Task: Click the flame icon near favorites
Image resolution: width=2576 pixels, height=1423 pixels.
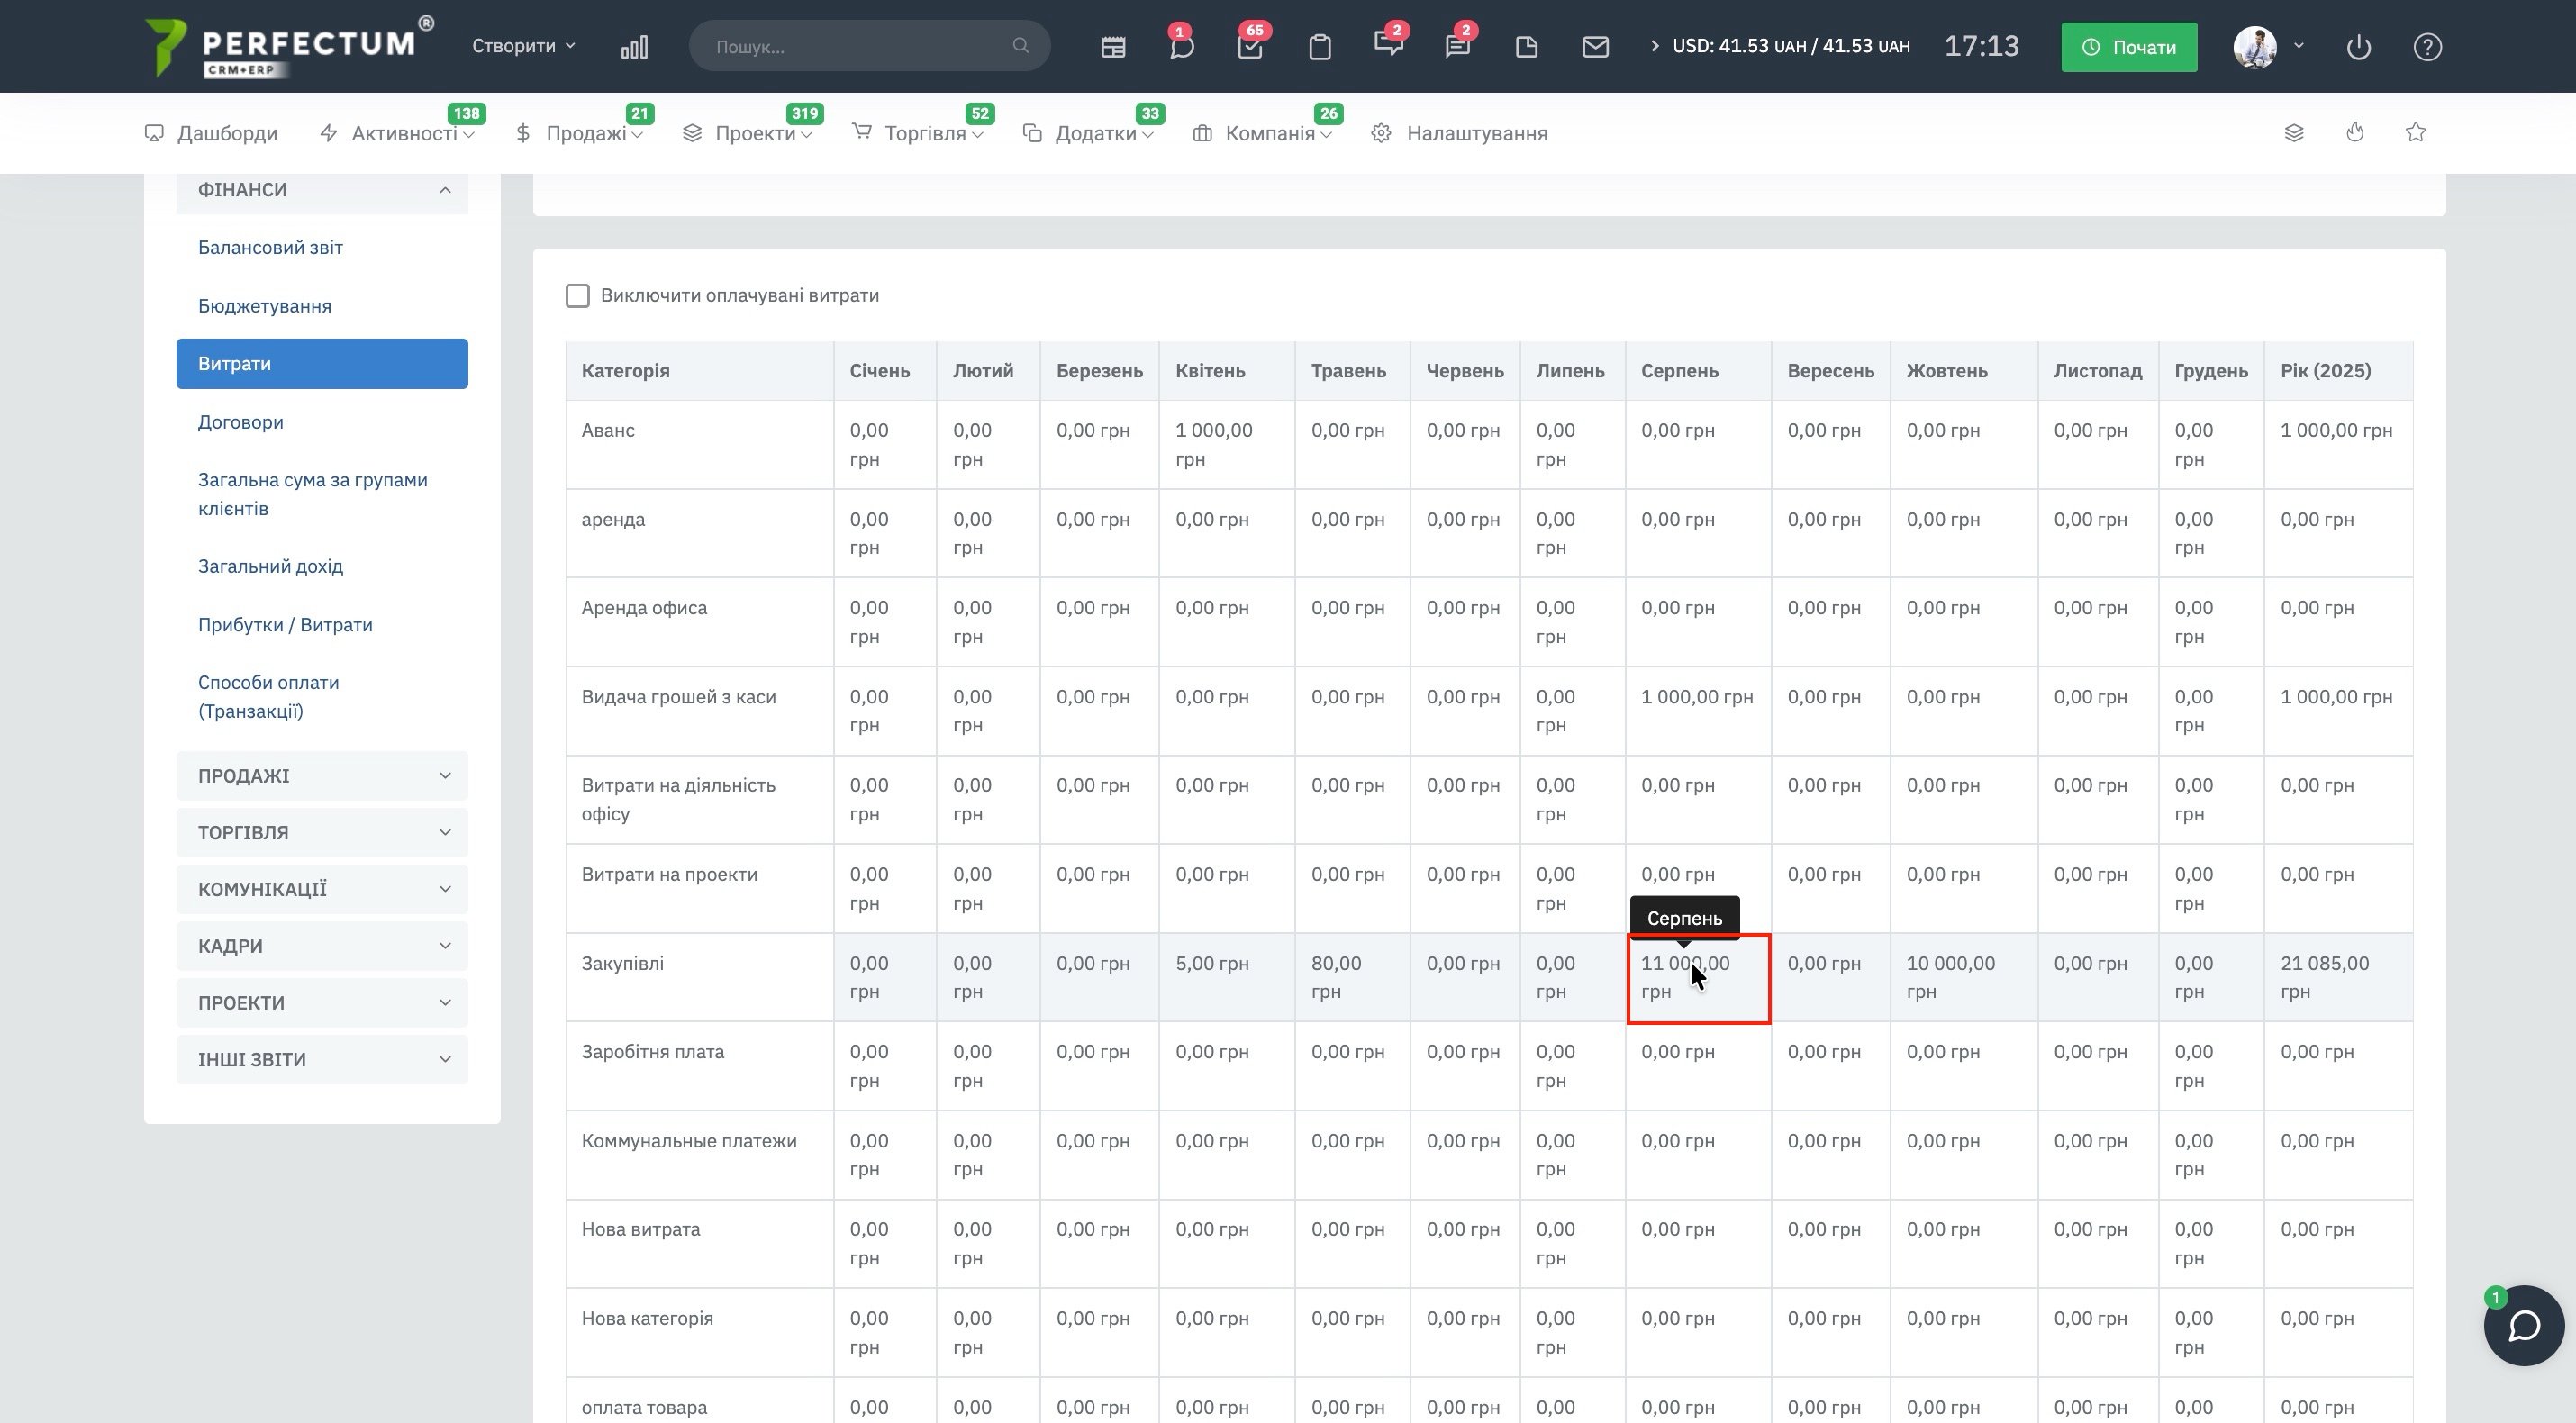Action: point(2354,133)
